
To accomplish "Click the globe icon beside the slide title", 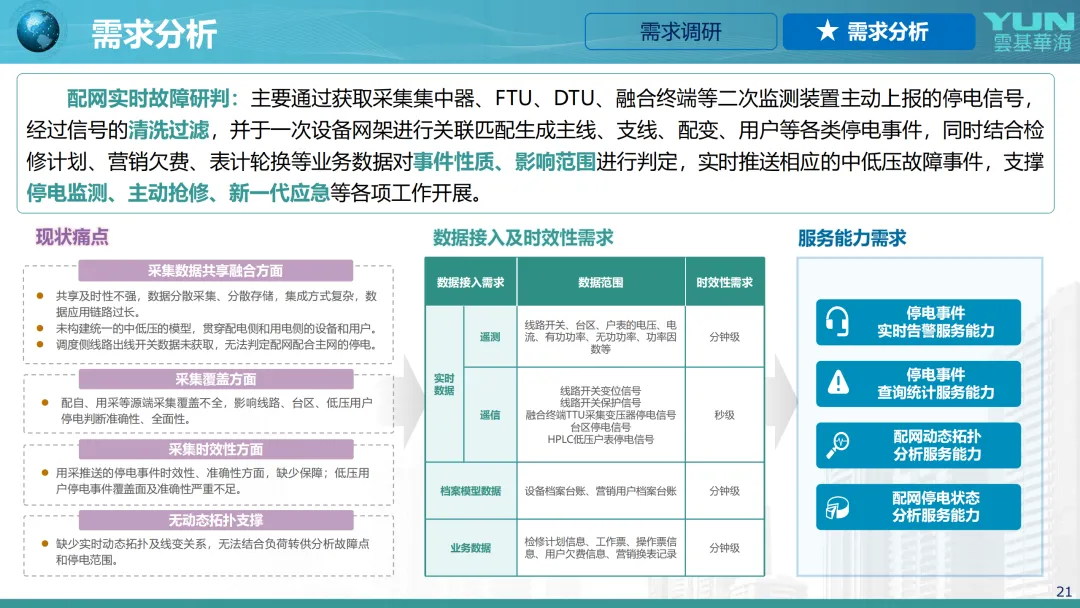I will pyautogui.click(x=37, y=31).
